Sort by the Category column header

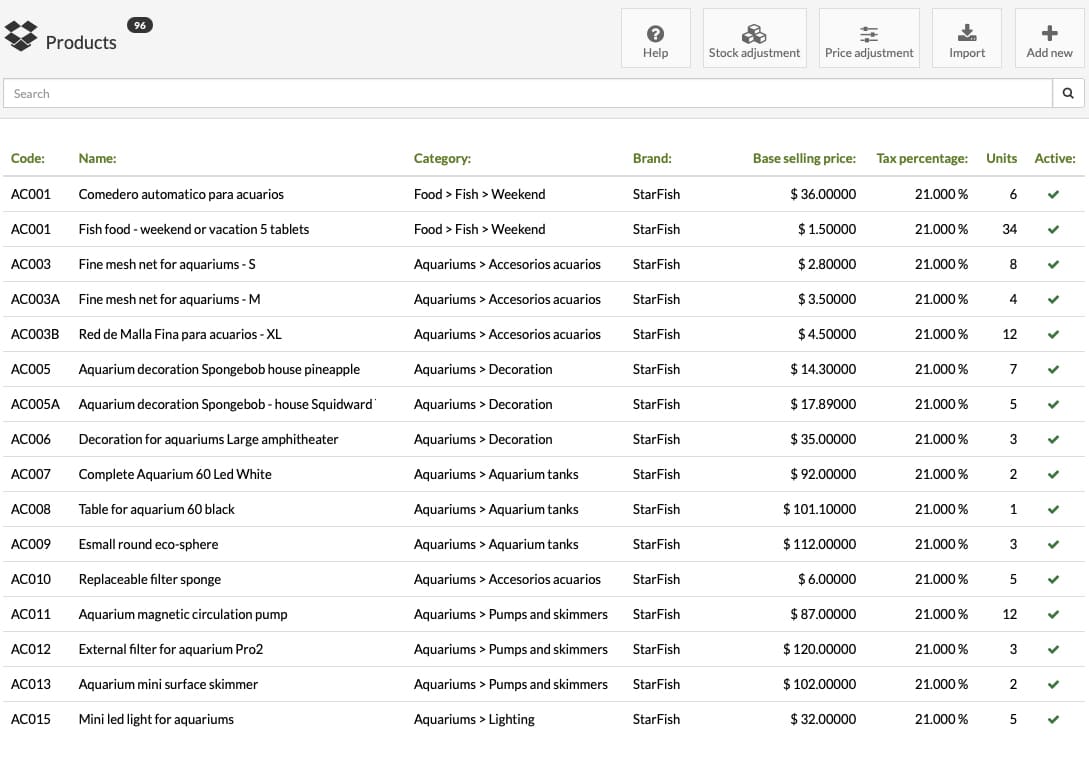442,158
